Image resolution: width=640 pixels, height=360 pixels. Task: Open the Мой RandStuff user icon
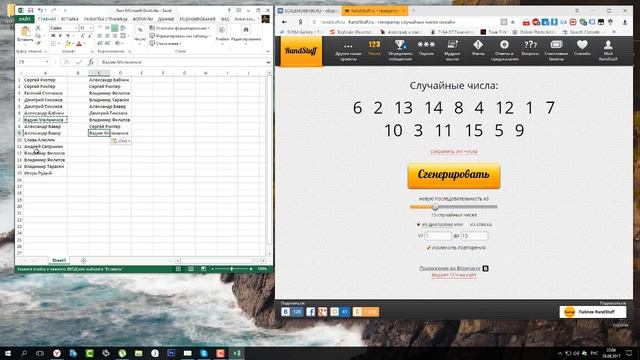coord(608,50)
